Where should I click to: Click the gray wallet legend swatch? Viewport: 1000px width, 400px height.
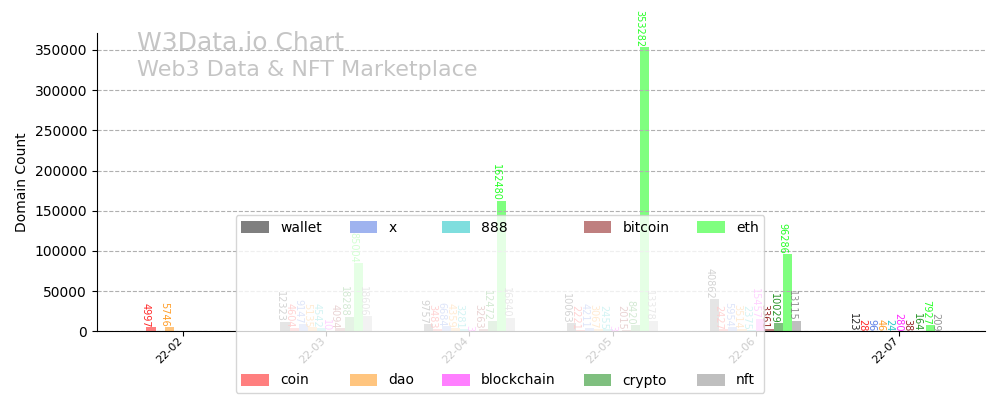point(255,227)
